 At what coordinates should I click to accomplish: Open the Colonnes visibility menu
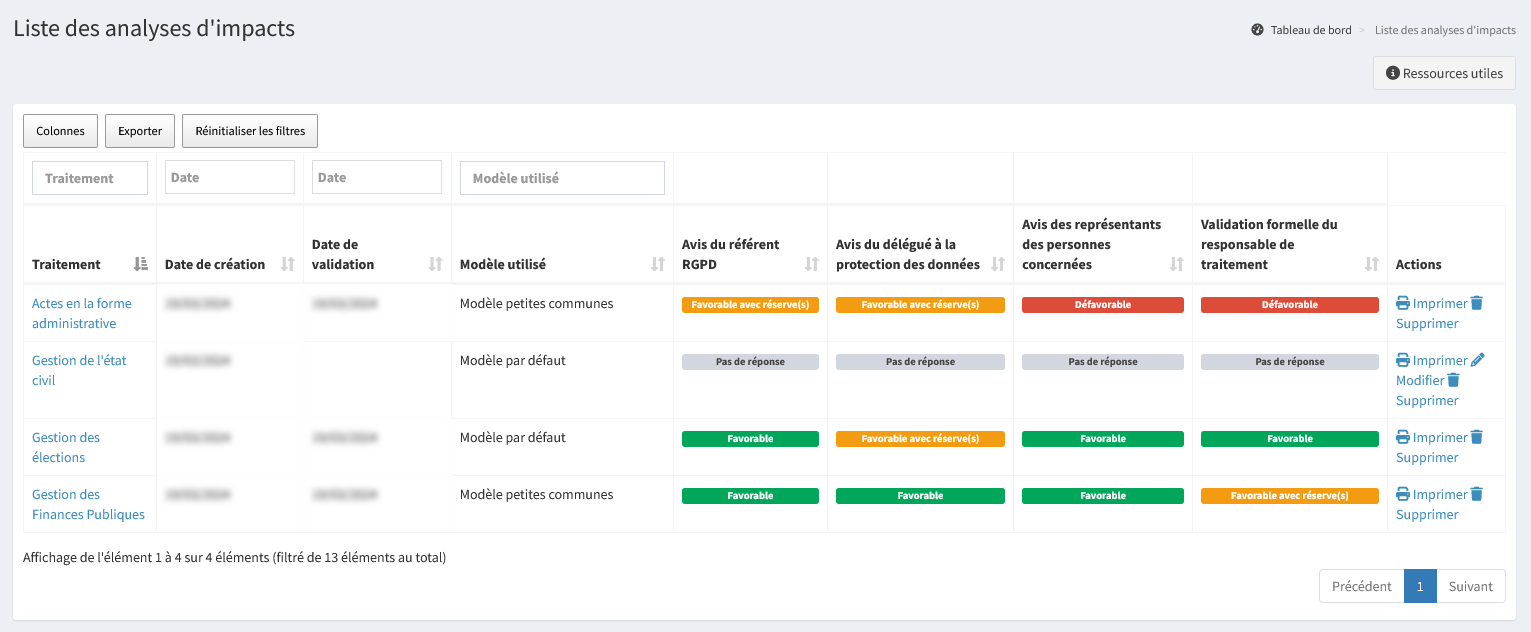point(60,131)
